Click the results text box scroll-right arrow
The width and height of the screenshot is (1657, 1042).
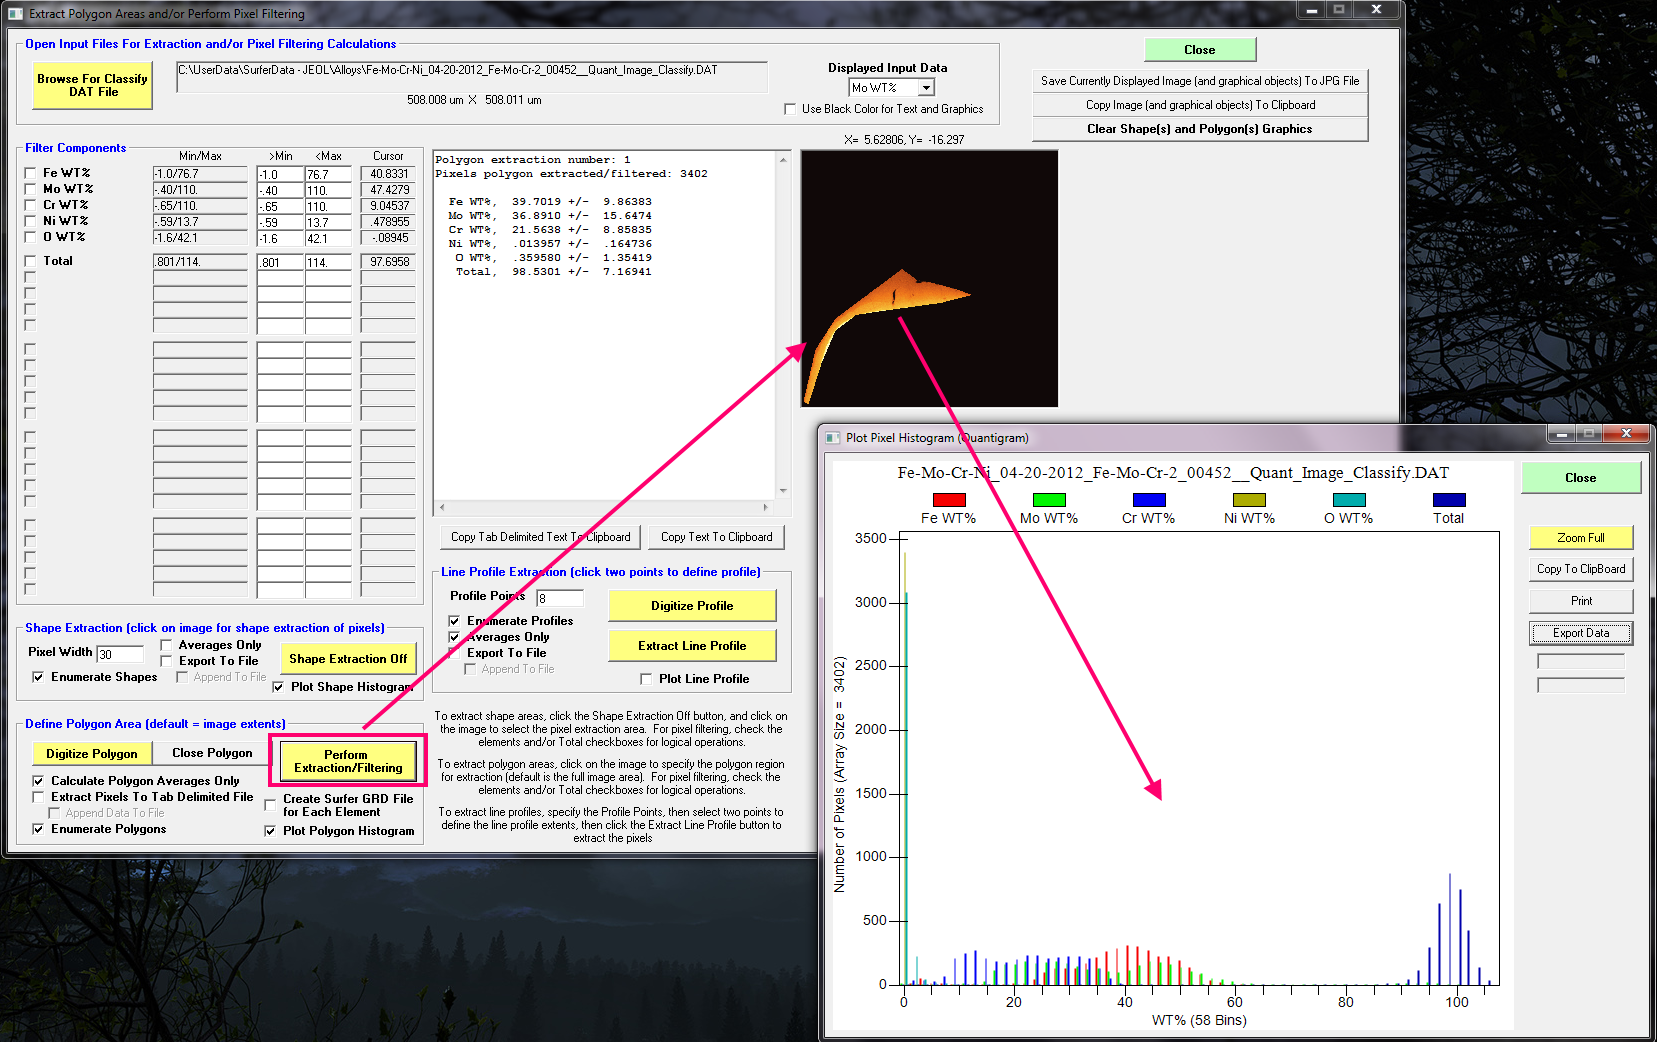766,507
